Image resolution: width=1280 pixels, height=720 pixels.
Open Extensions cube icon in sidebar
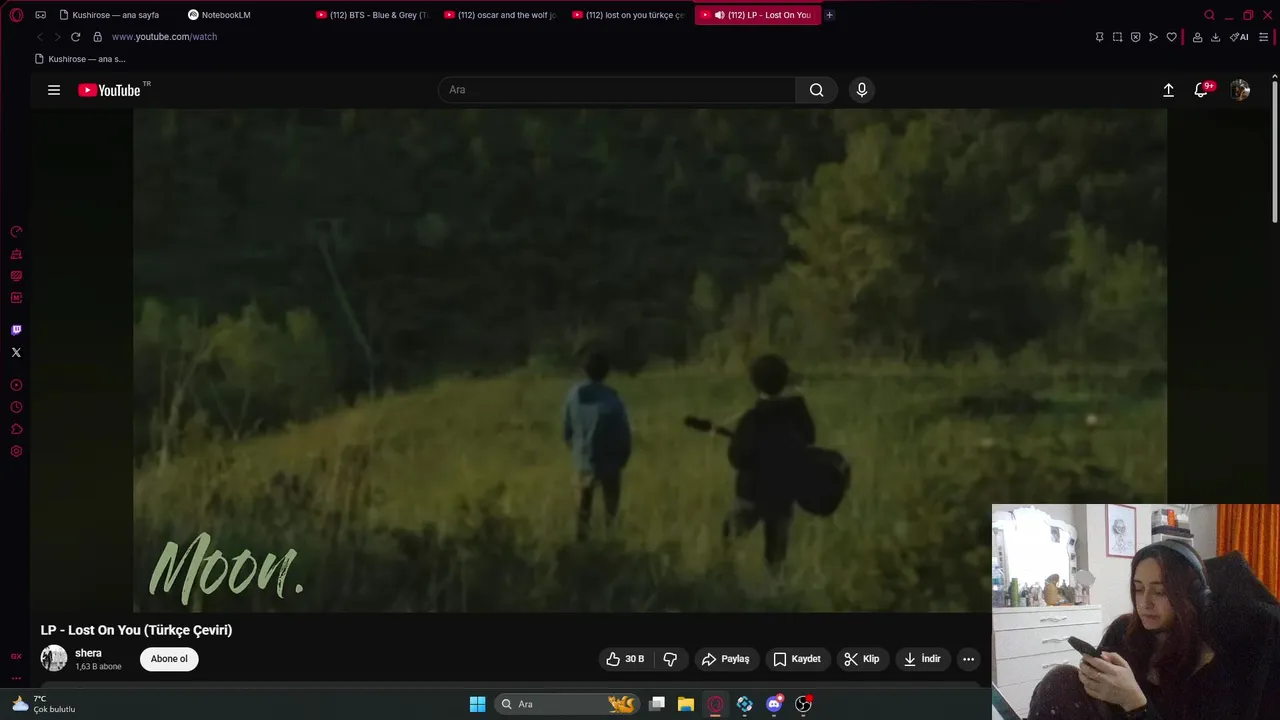click(16, 429)
